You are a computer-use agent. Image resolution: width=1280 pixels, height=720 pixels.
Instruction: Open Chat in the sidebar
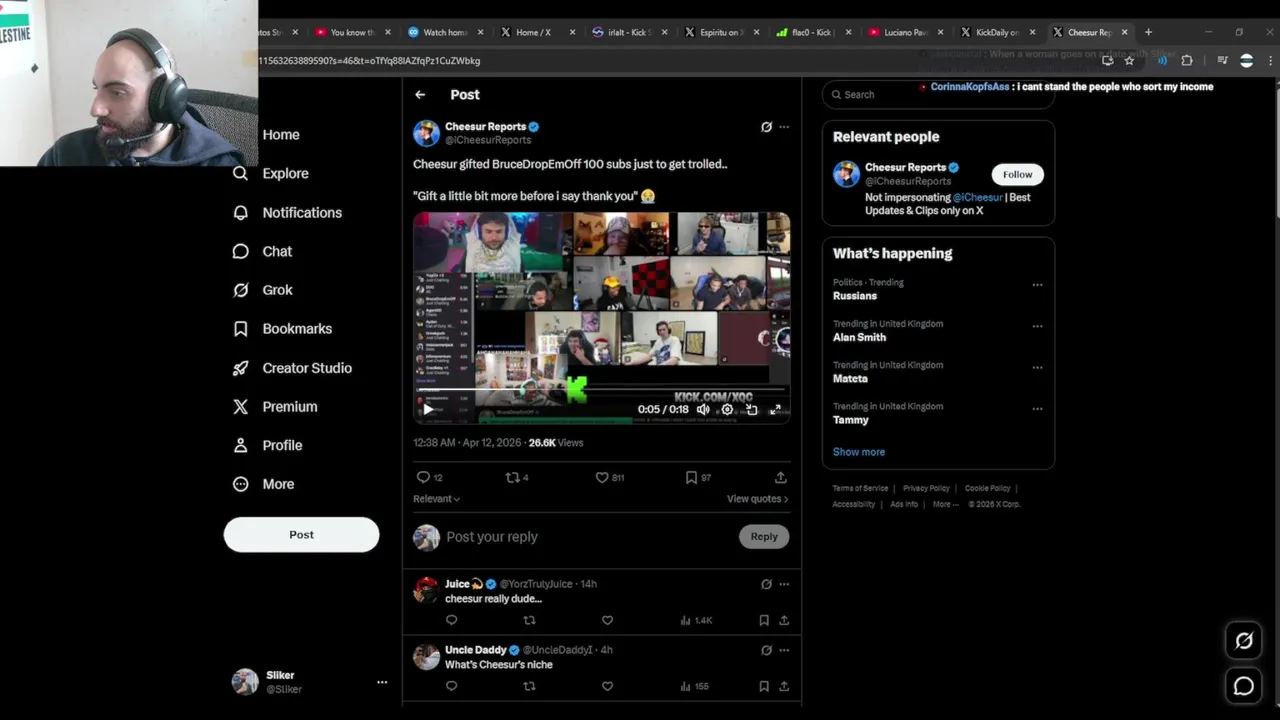(262, 251)
